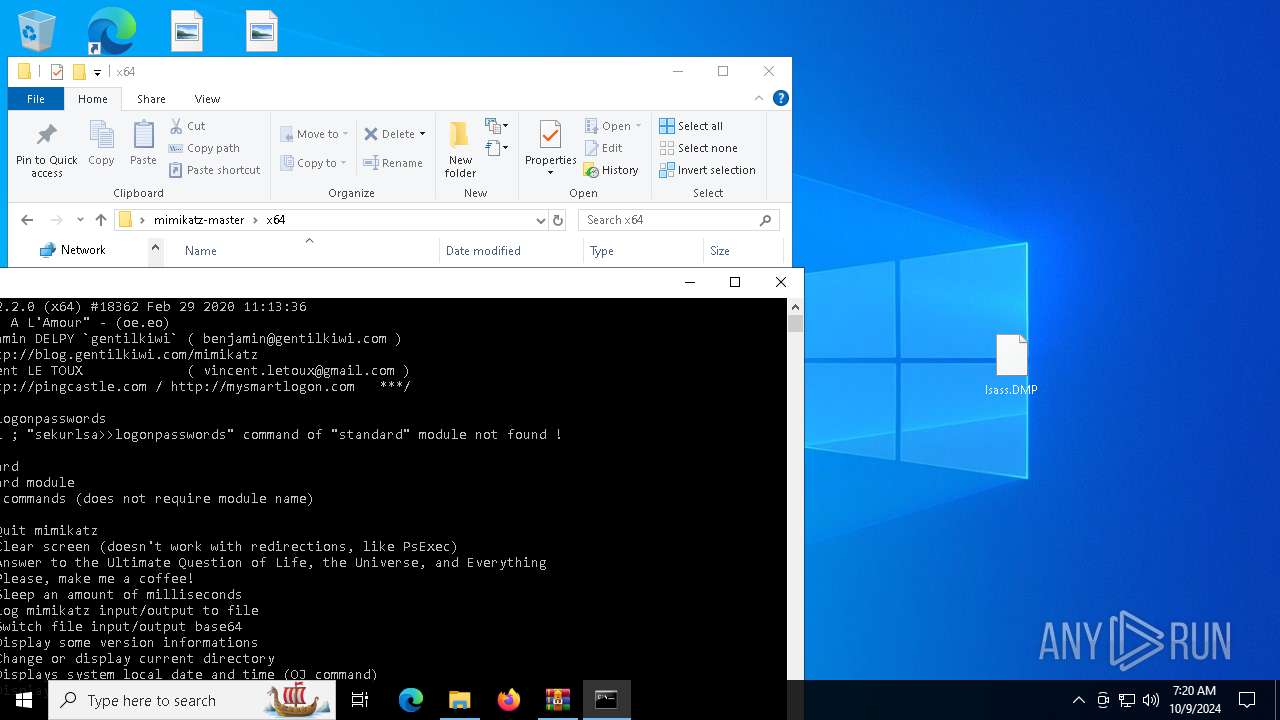
Task: Select the lsass.DMP file on desktop
Action: (1011, 365)
